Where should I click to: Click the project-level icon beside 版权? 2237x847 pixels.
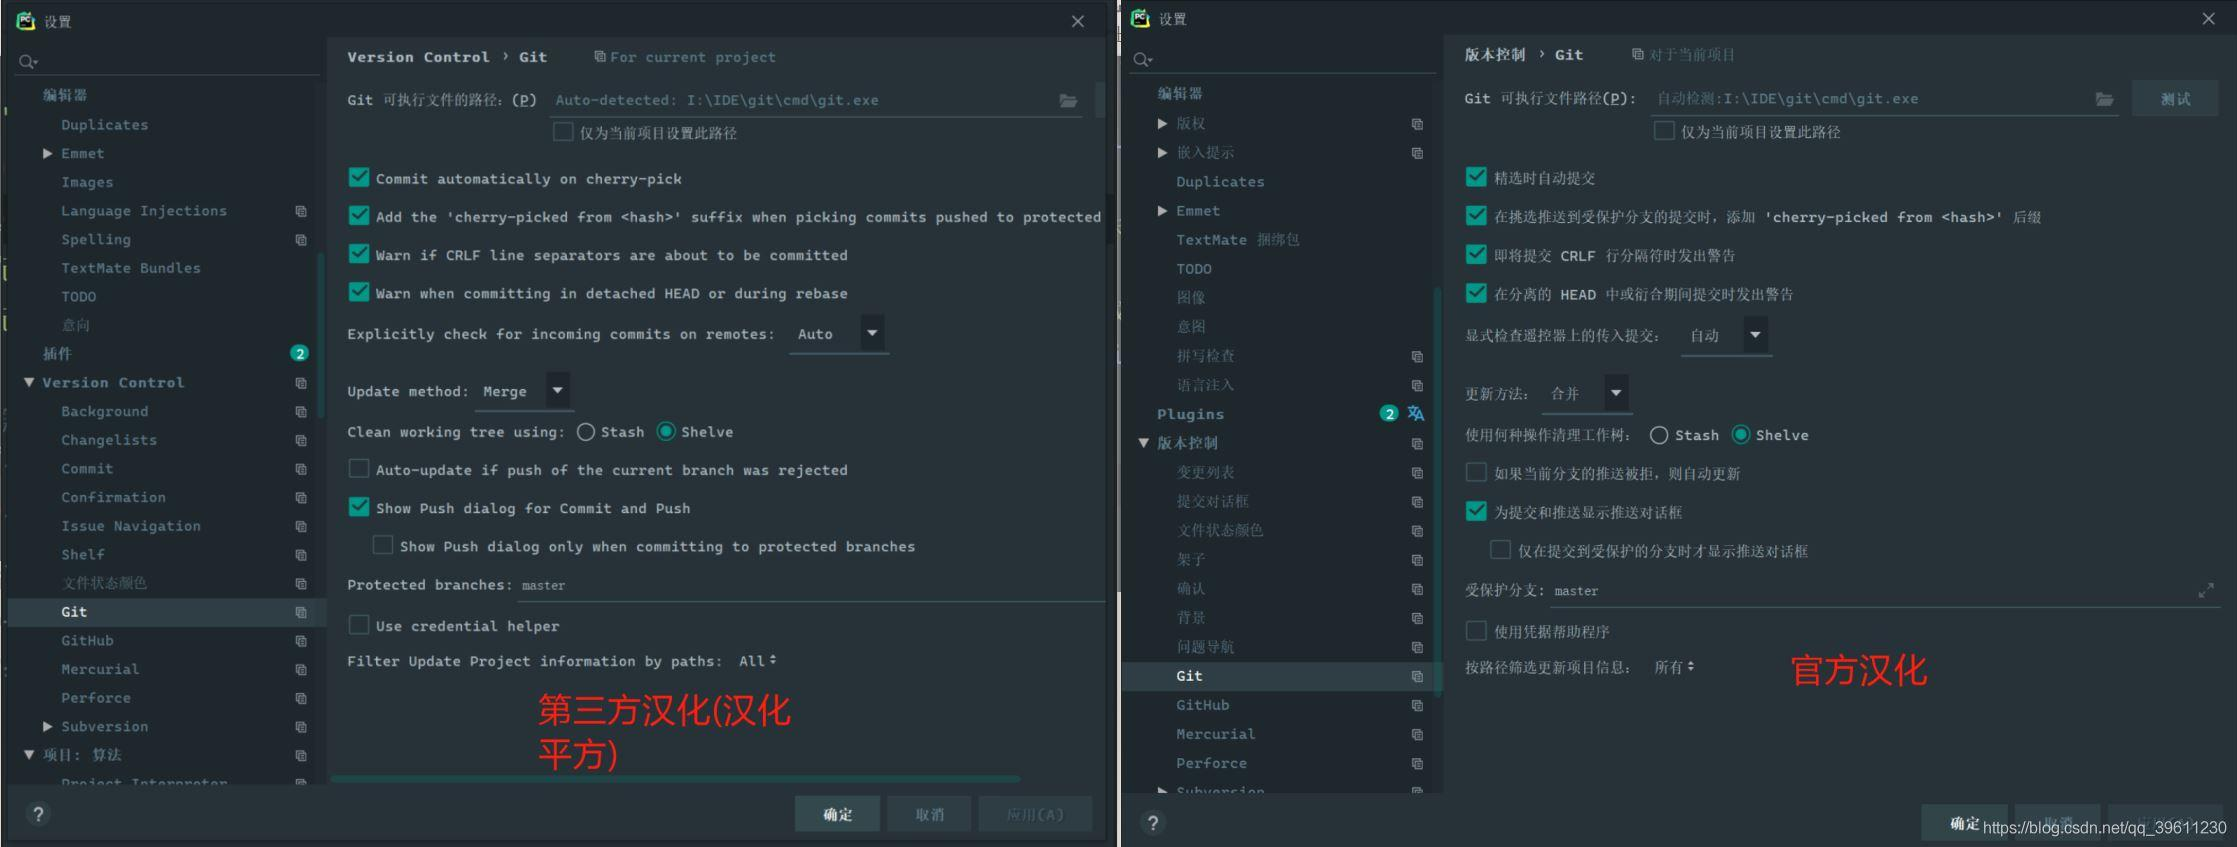pyautogui.click(x=1417, y=124)
